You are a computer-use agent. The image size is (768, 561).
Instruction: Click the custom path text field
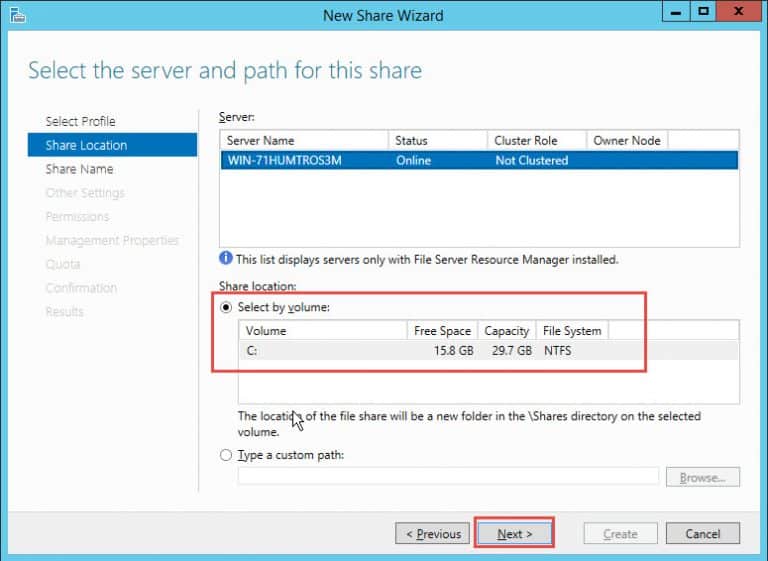448,477
